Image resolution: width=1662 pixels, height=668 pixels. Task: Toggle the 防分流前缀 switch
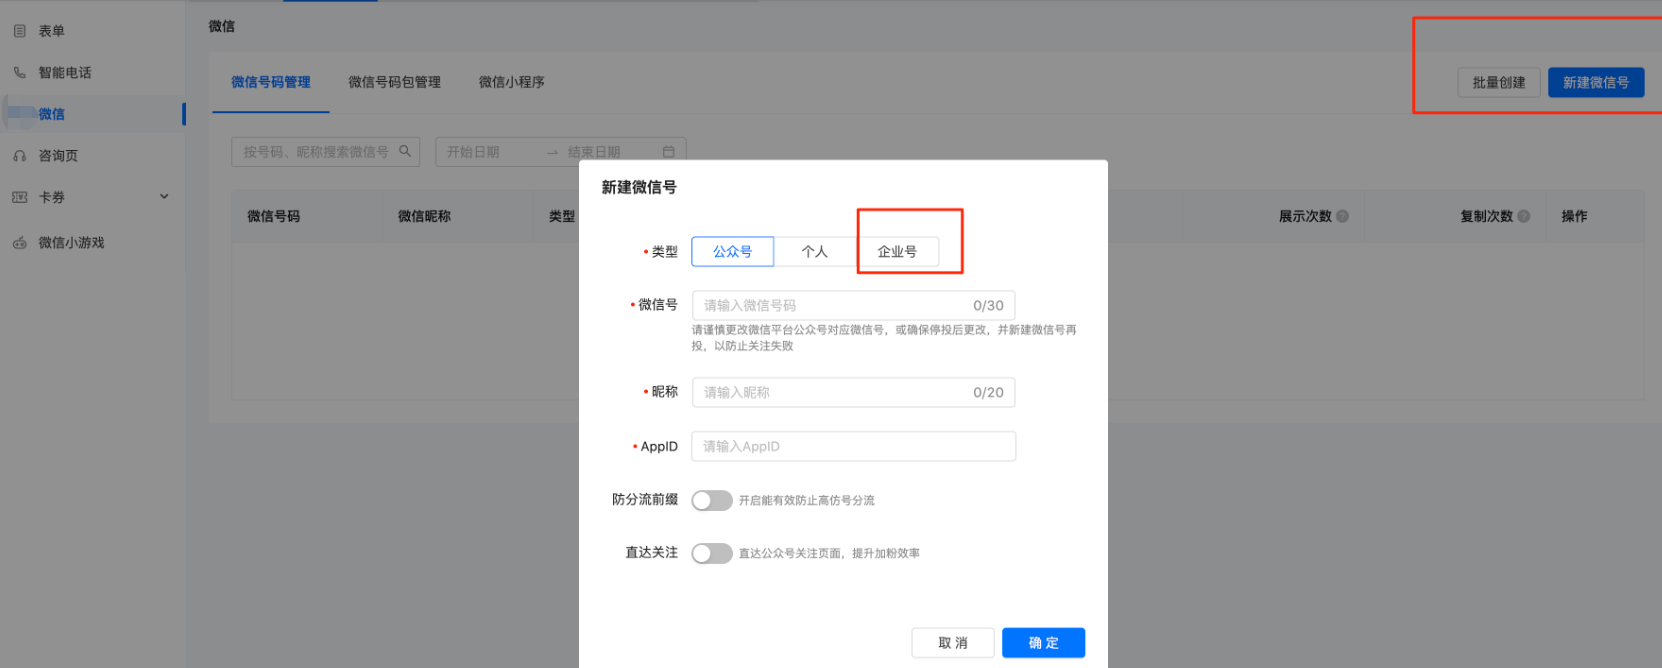click(x=712, y=500)
